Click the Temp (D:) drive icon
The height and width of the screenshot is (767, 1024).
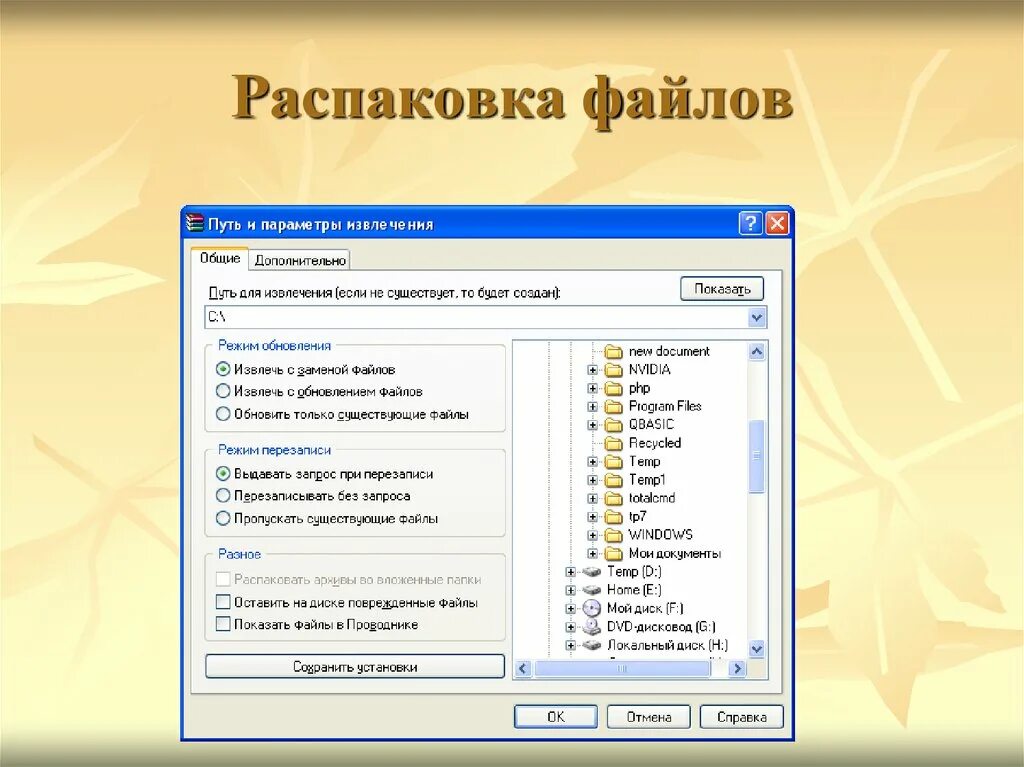pyautogui.click(x=592, y=572)
